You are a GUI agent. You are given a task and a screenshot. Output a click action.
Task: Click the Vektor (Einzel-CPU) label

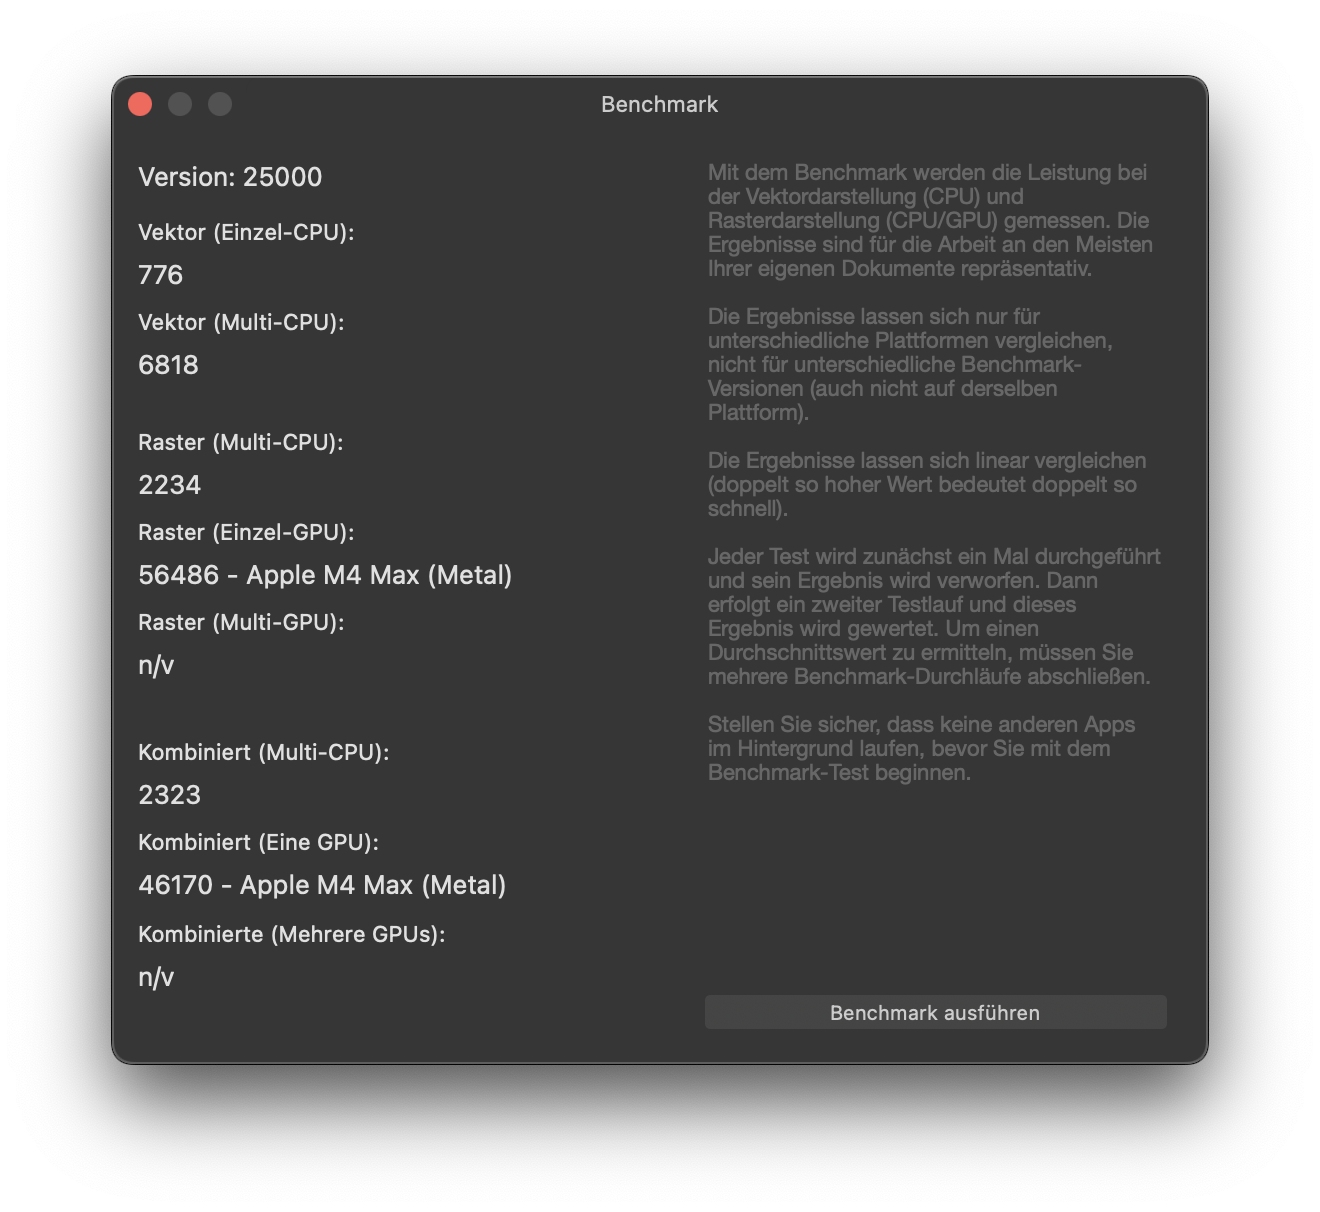[246, 232]
